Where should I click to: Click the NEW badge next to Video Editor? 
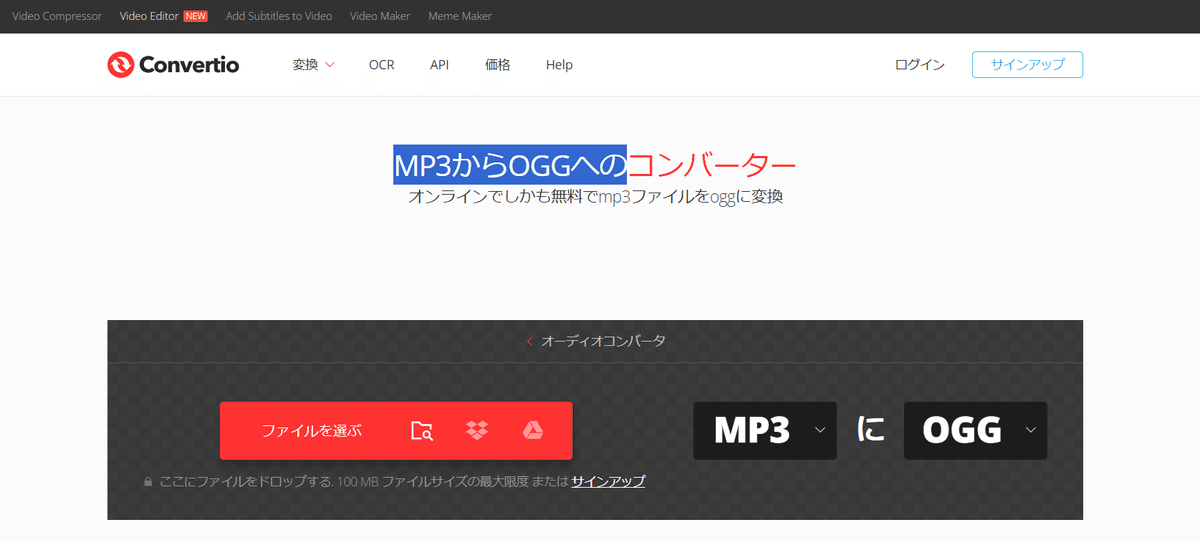tap(195, 16)
